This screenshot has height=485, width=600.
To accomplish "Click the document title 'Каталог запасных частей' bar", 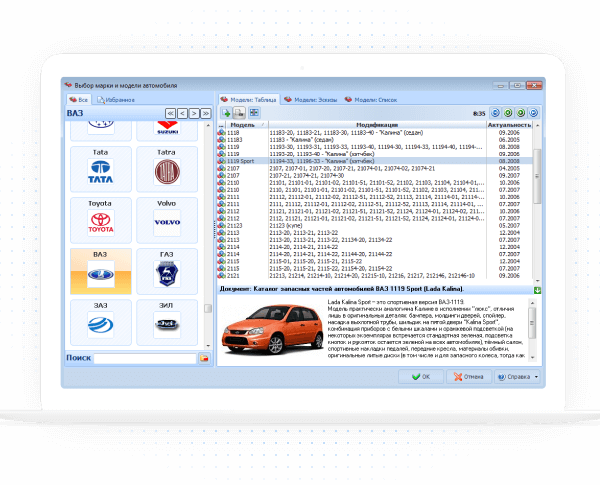I will pos(375,289).
